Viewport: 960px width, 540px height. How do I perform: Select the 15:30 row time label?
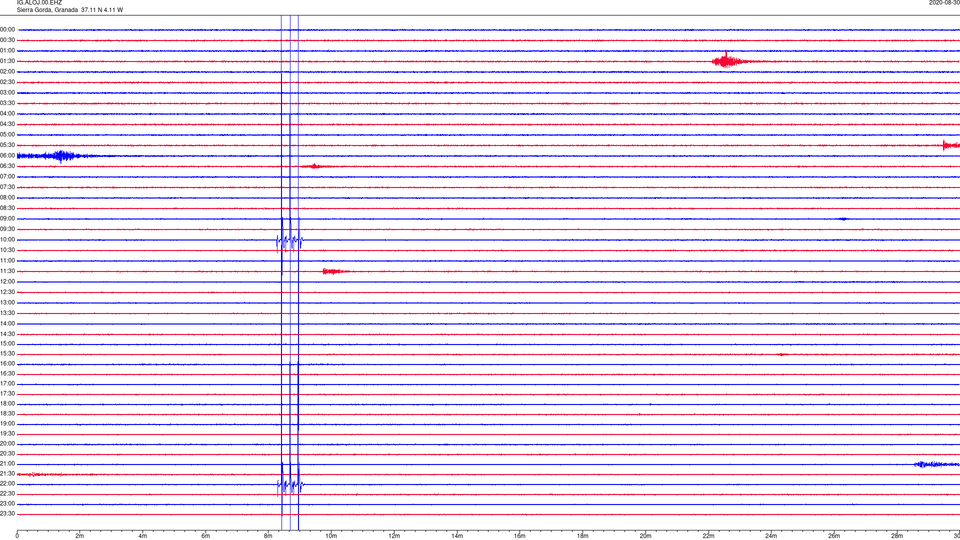click(x=7, y=353)
